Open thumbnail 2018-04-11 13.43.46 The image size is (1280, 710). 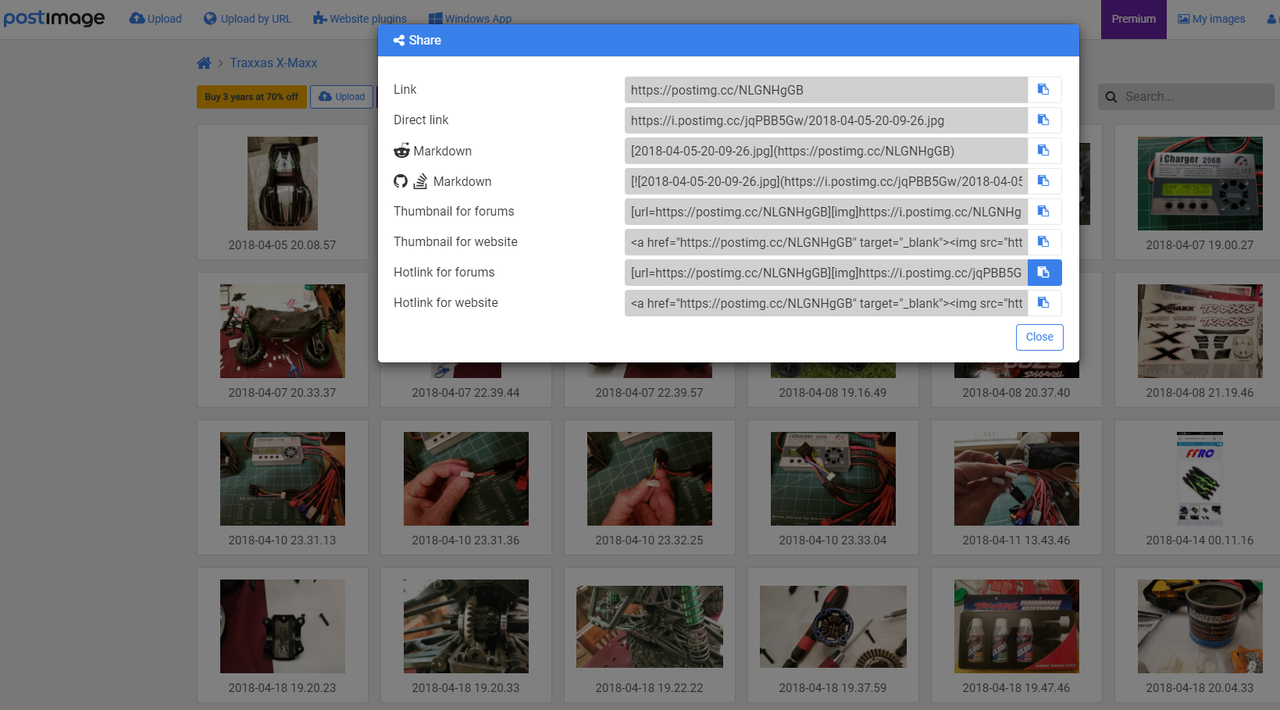click(1017, 479)
